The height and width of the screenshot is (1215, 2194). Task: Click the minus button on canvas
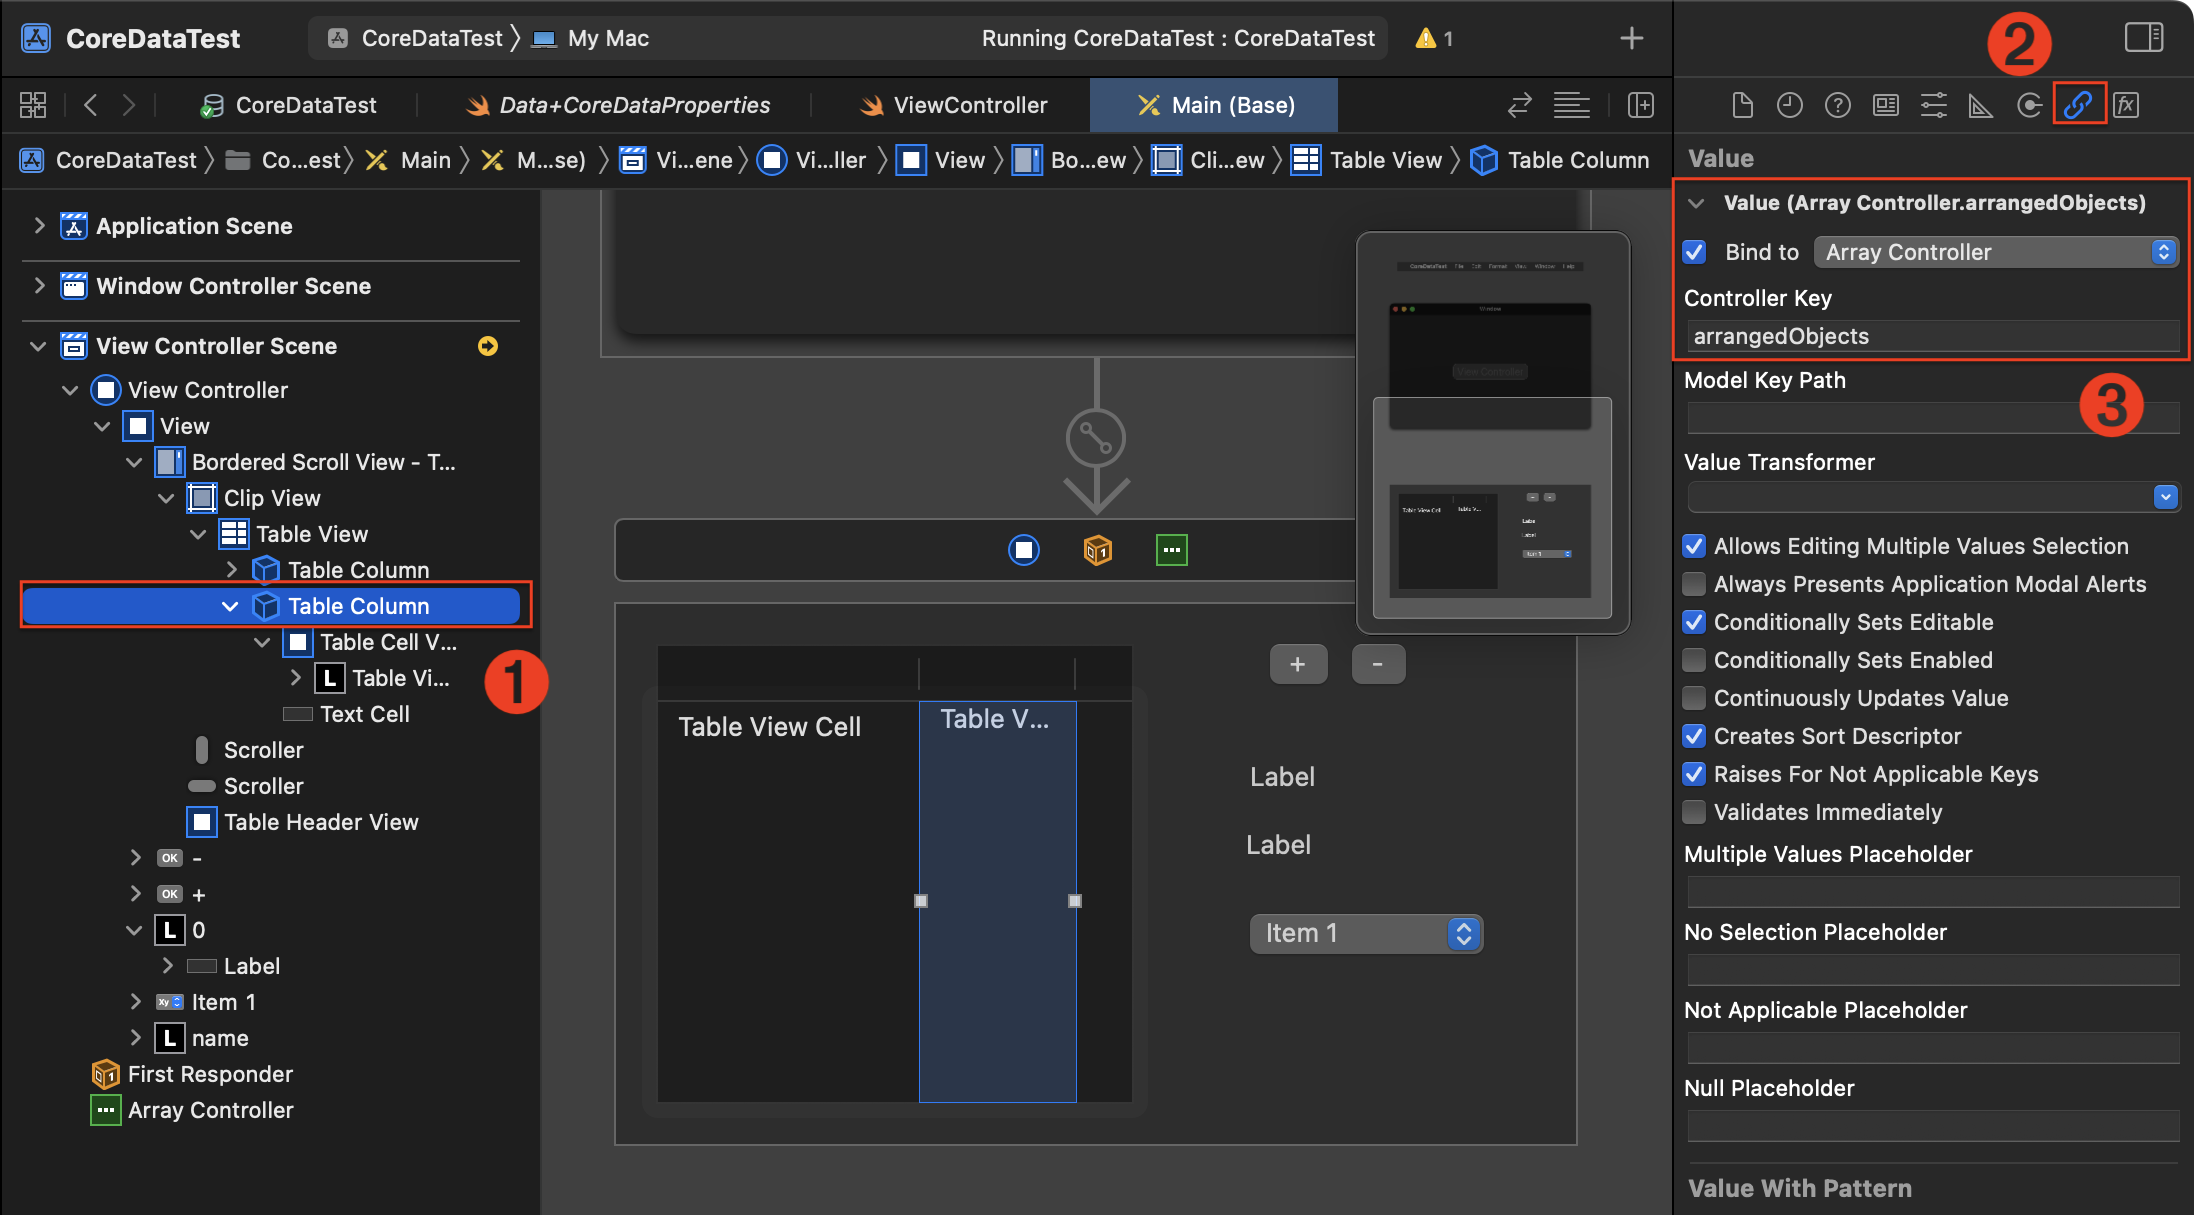tap(1378, 664)
